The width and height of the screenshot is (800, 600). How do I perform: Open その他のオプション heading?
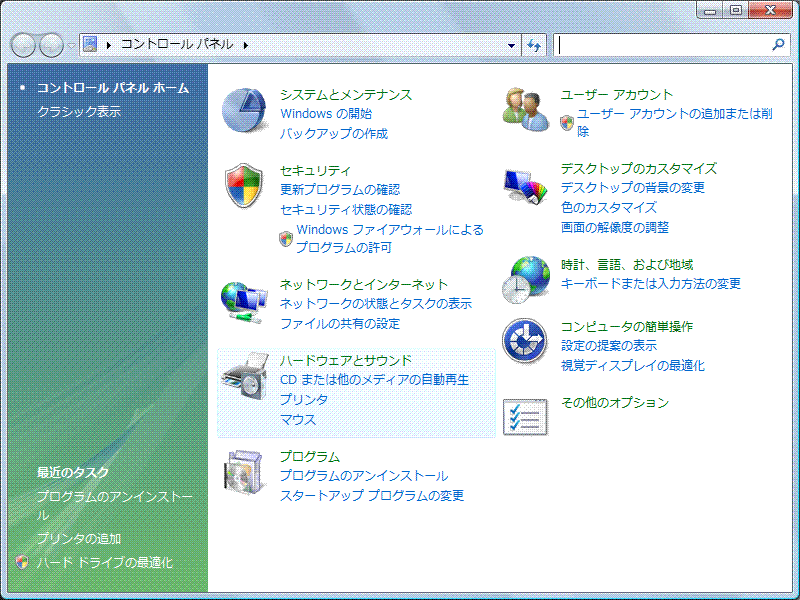(615, 402)
